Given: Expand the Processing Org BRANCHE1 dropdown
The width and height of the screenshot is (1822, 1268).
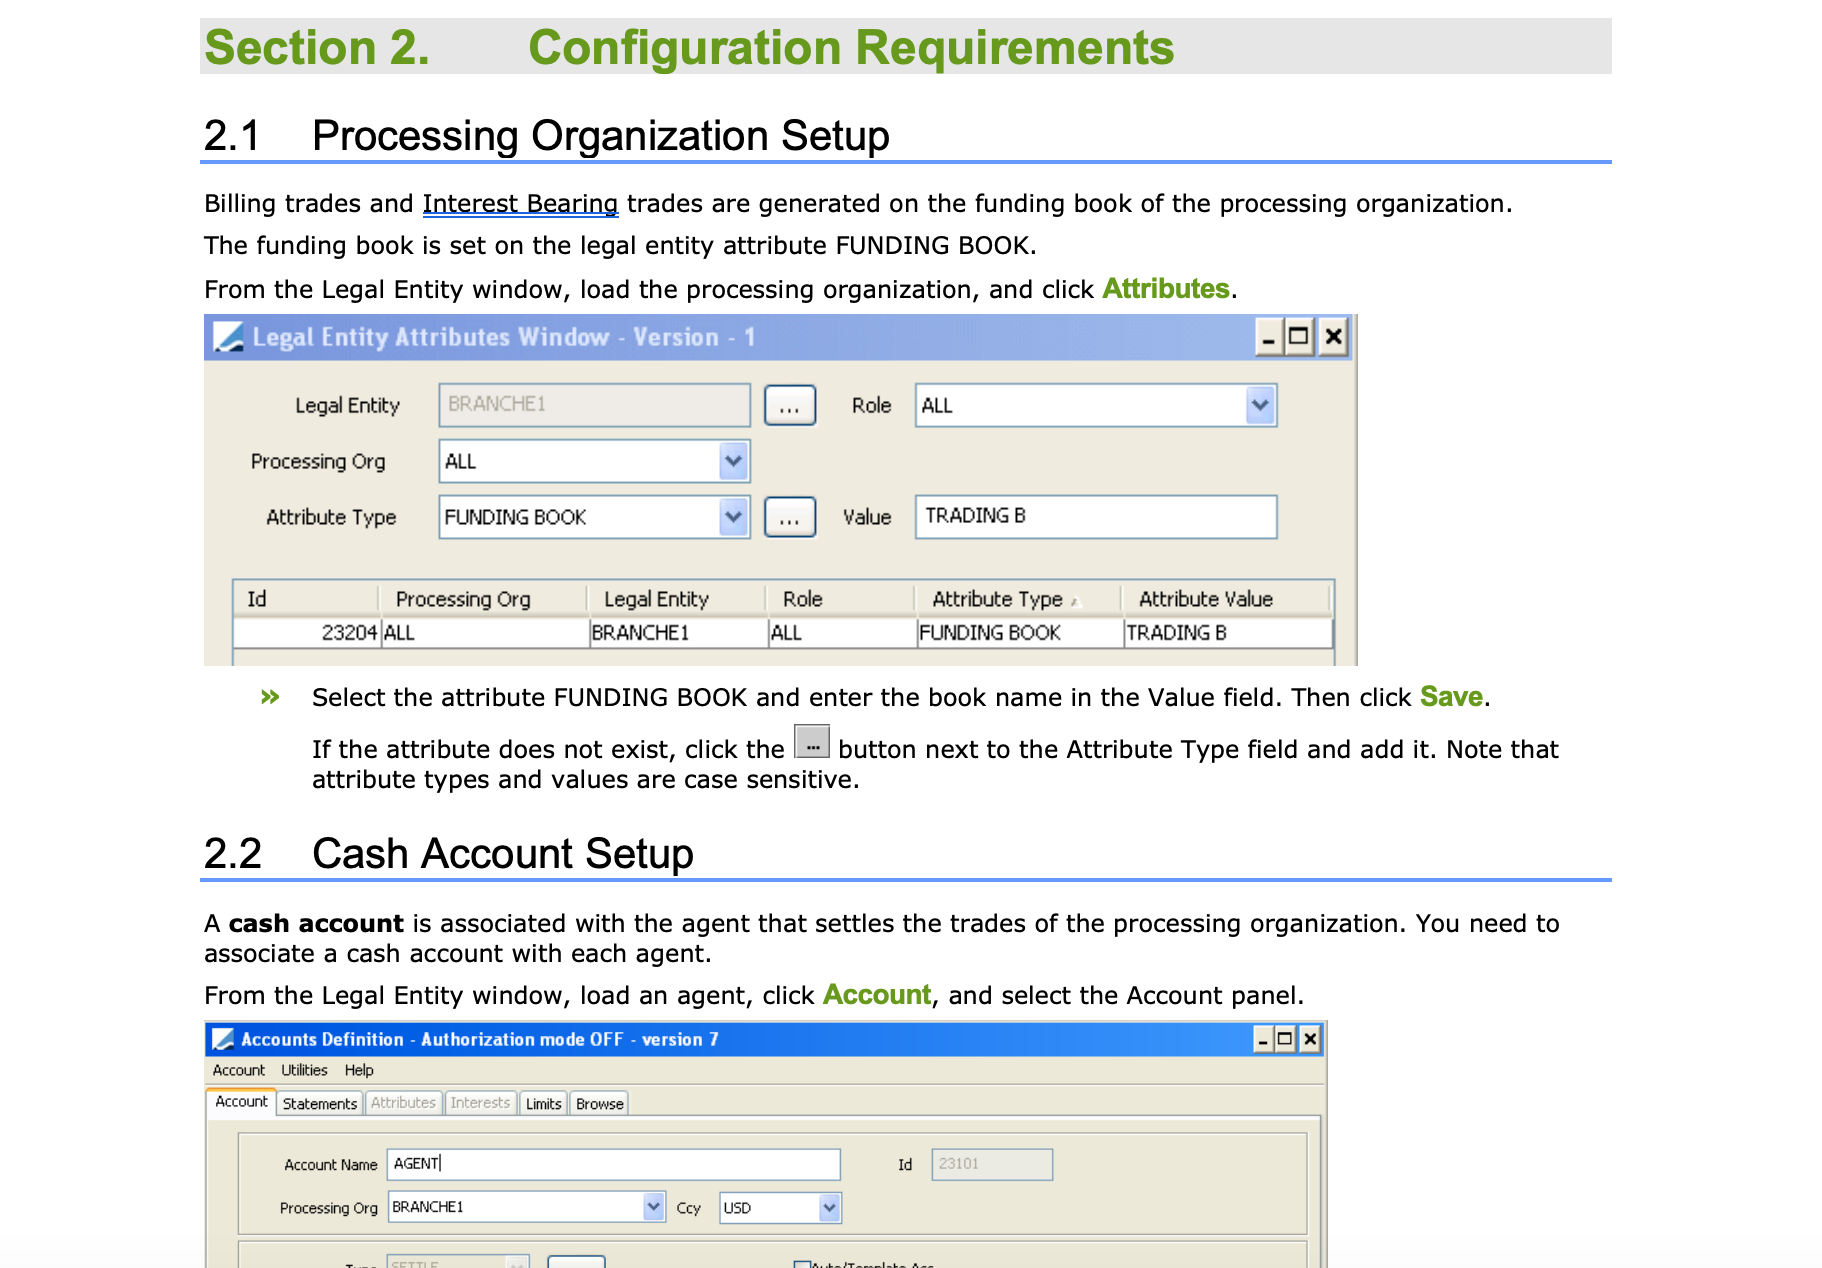Looking at the screenshot, I should point(653,1207).
